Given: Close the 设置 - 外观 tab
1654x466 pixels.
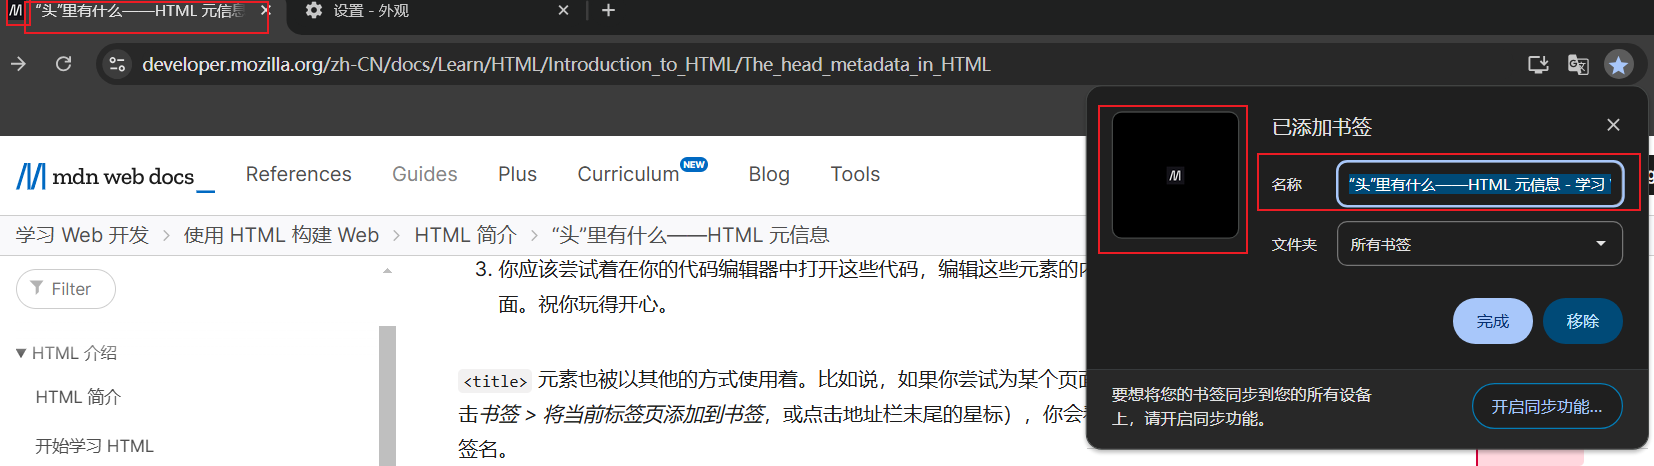Looking at the screenshot, I should pyautogui.click(x=563, y=10).
